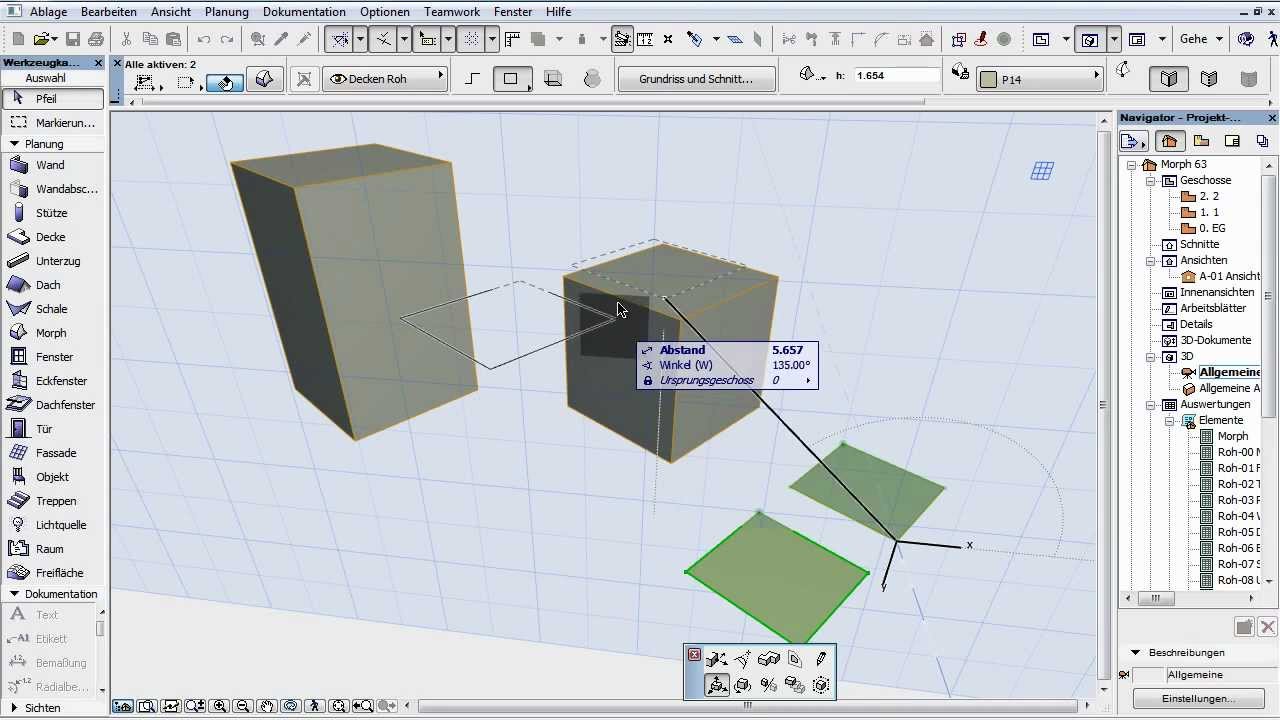Click the Undo arrow icon
Screen dimensions: 1280x720
204,39
